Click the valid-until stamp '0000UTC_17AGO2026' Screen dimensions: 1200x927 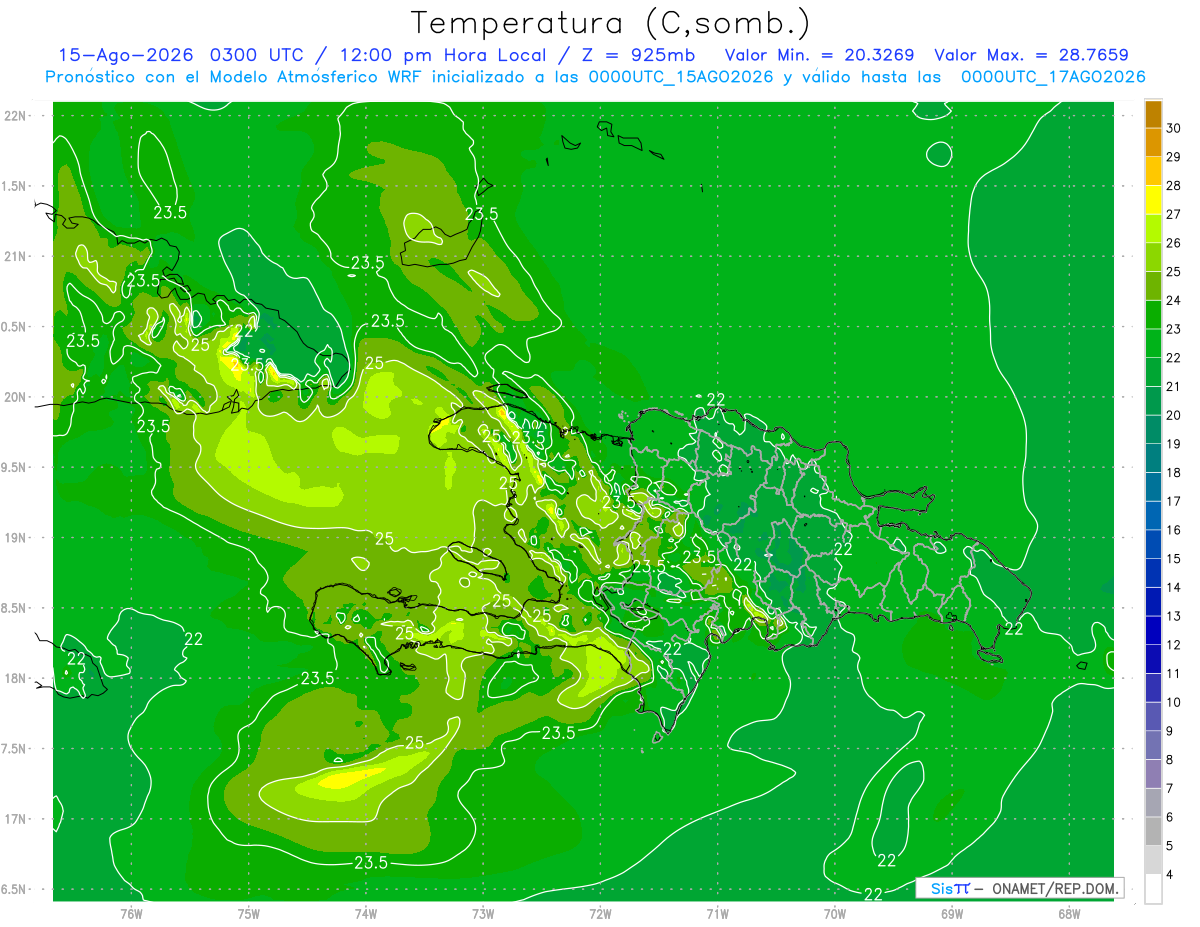tap(1053, 77)
